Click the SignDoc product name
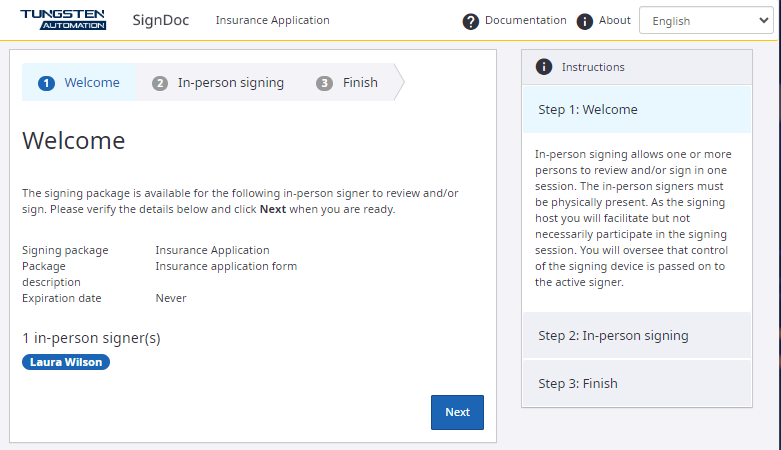 click(161, 20)
